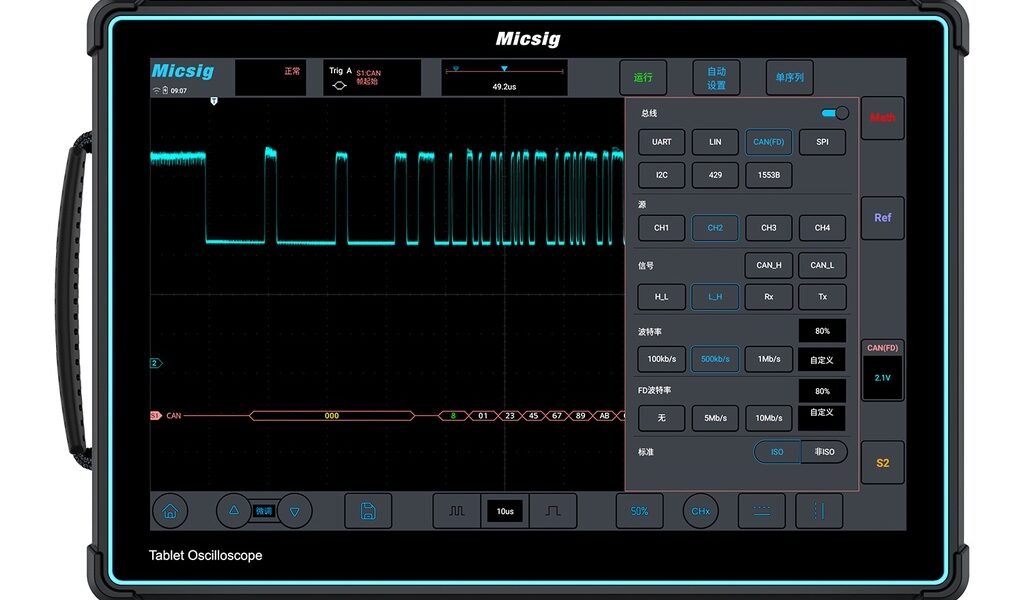Tap the S1 CAN bus label marker
The width and height of the screenshot is (1024, 600).
[155, 415]
